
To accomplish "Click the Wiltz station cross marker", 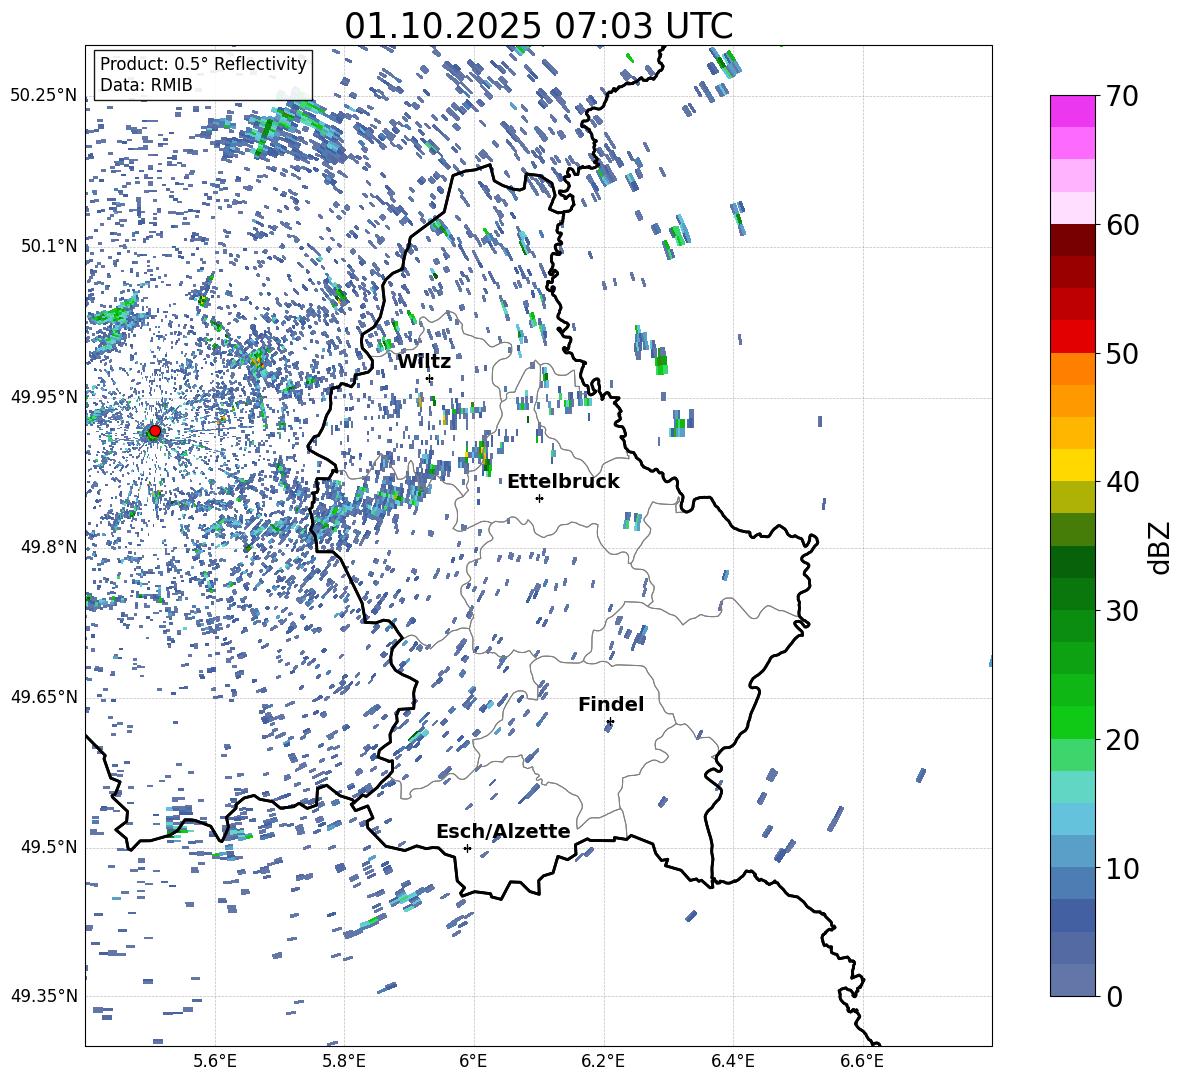I will coord(429,378).
